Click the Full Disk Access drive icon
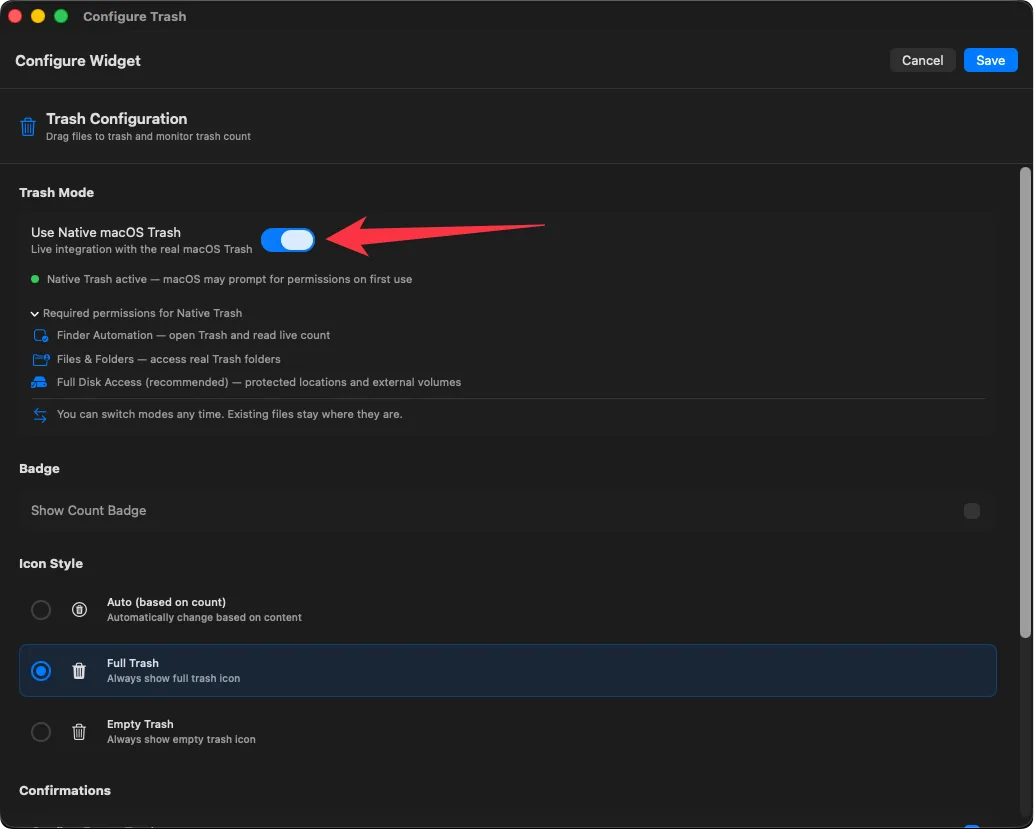Screen dimensions: 1034x829 point(40,383)
